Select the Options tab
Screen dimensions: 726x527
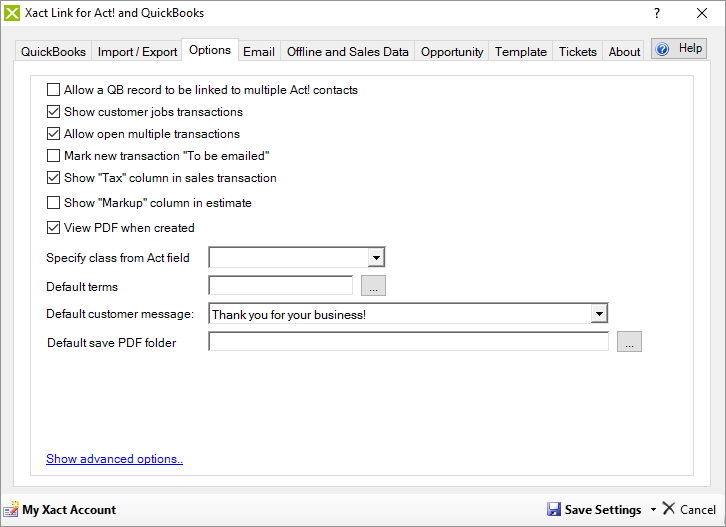[x=210, y=50]
